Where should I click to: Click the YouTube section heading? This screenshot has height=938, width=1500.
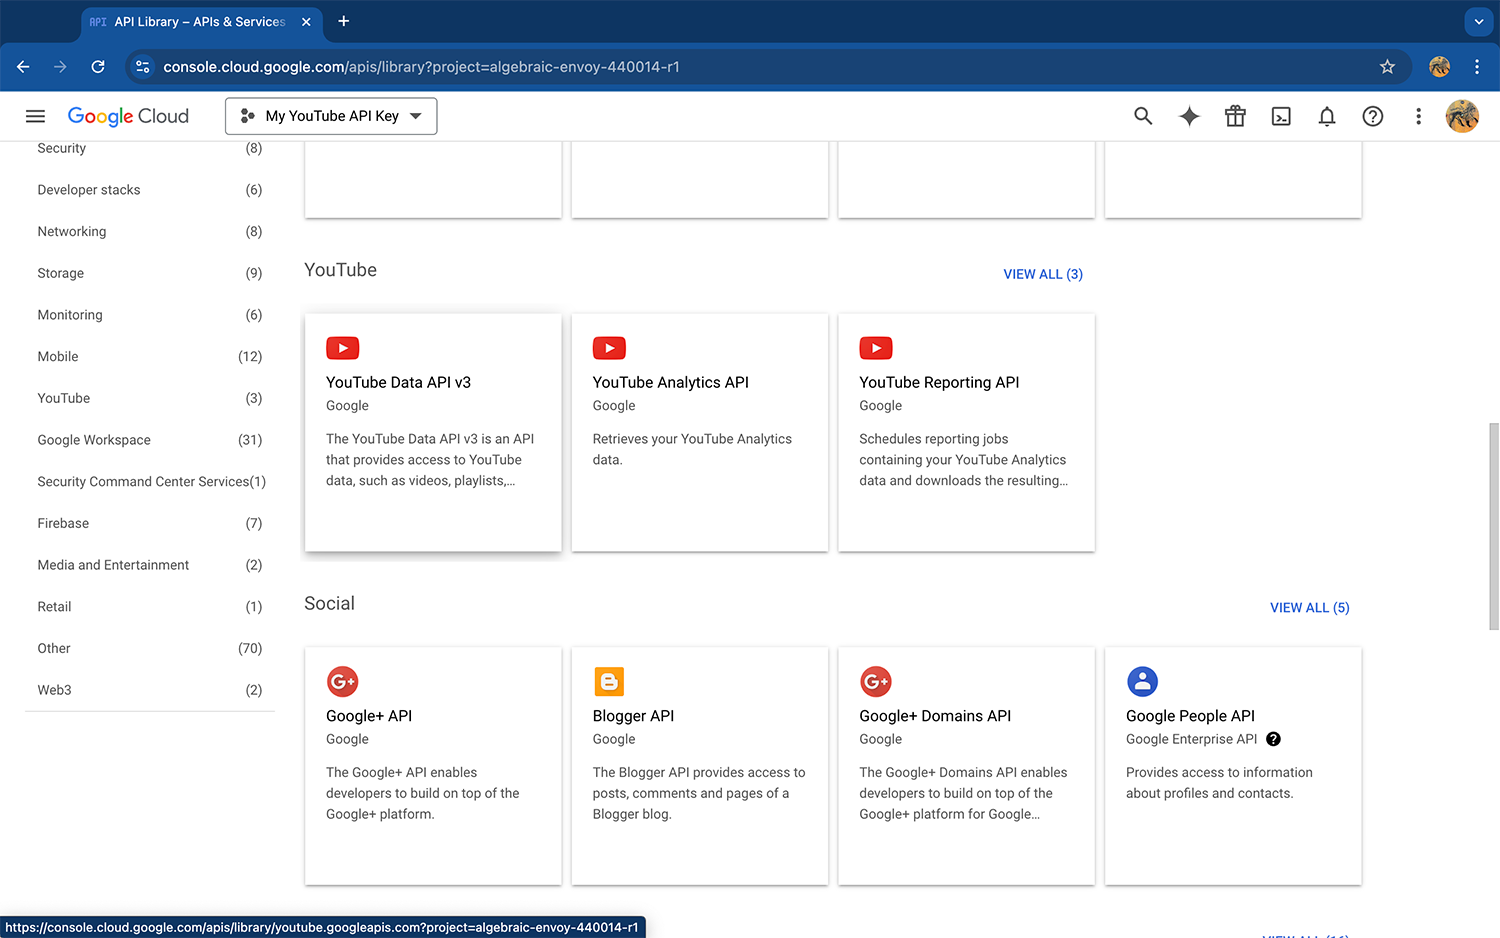click(x=340, y=270)
